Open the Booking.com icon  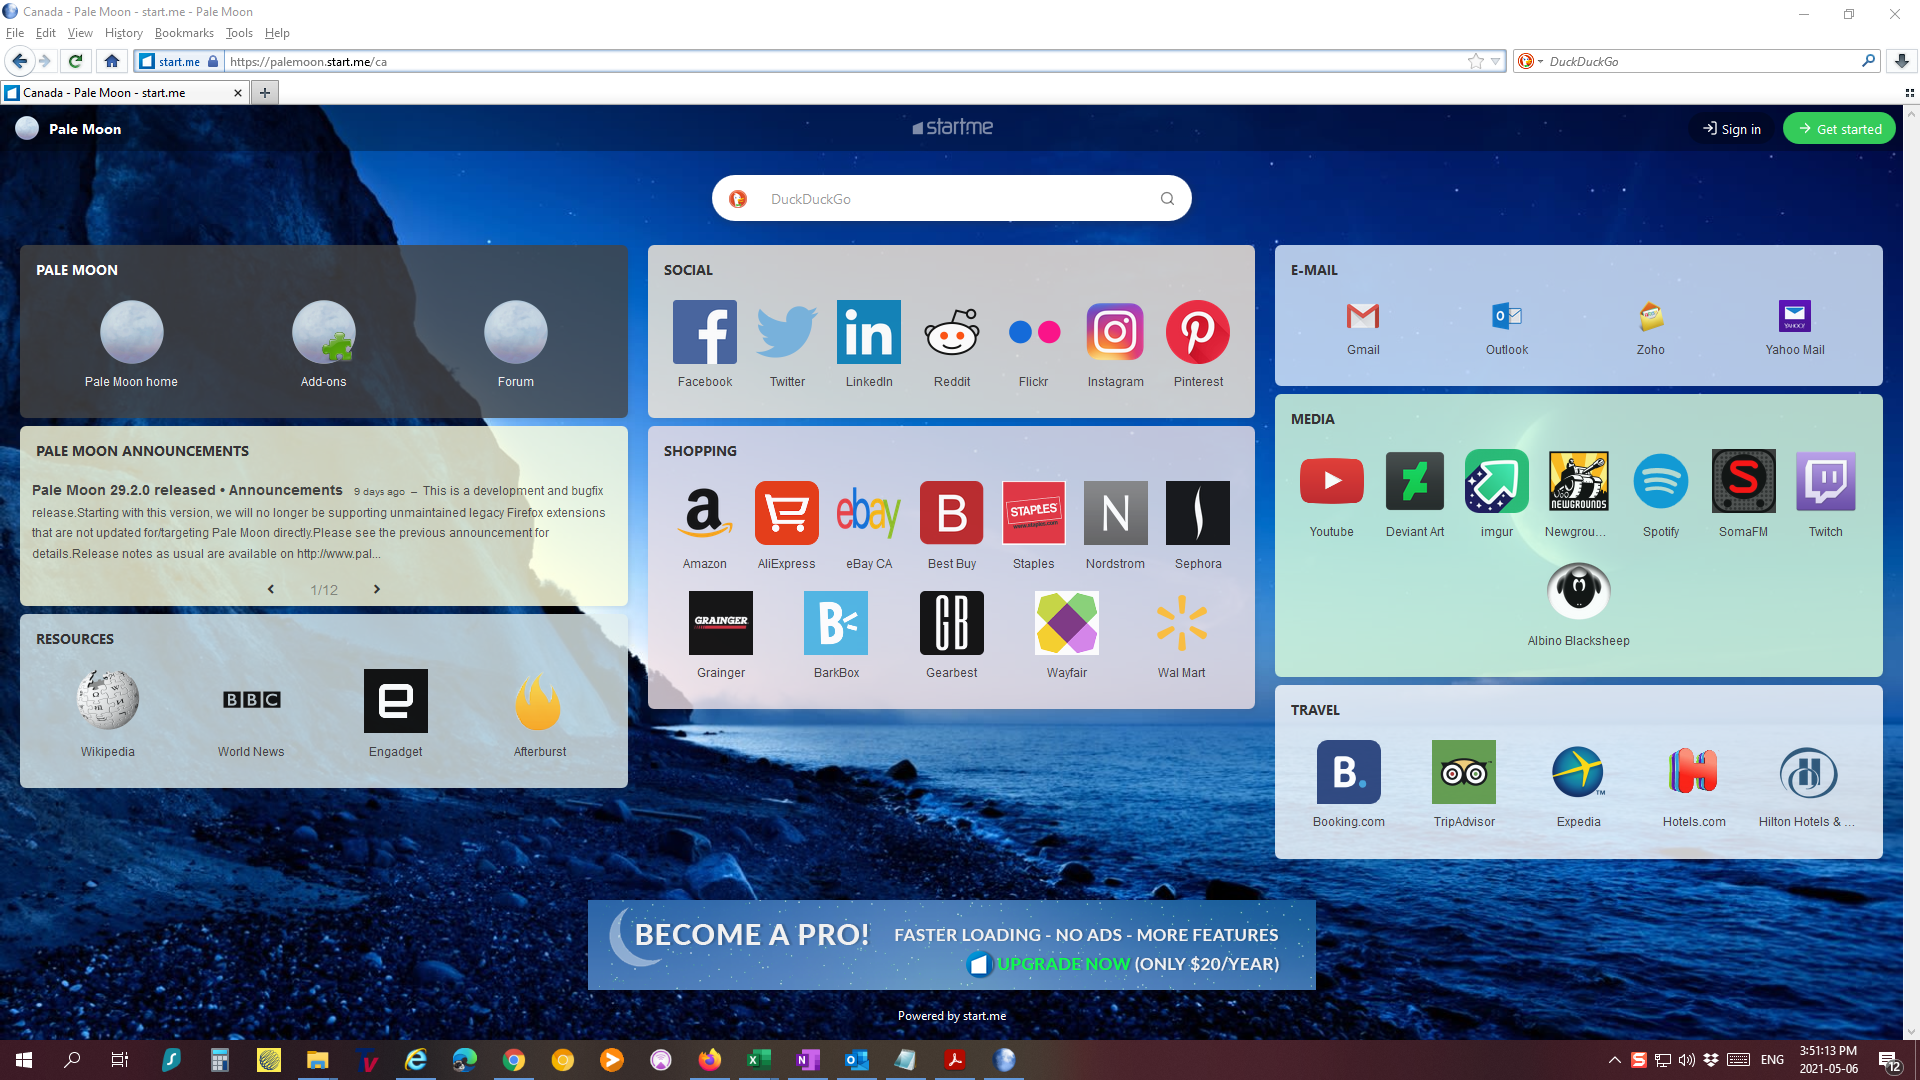(1349, 772)
